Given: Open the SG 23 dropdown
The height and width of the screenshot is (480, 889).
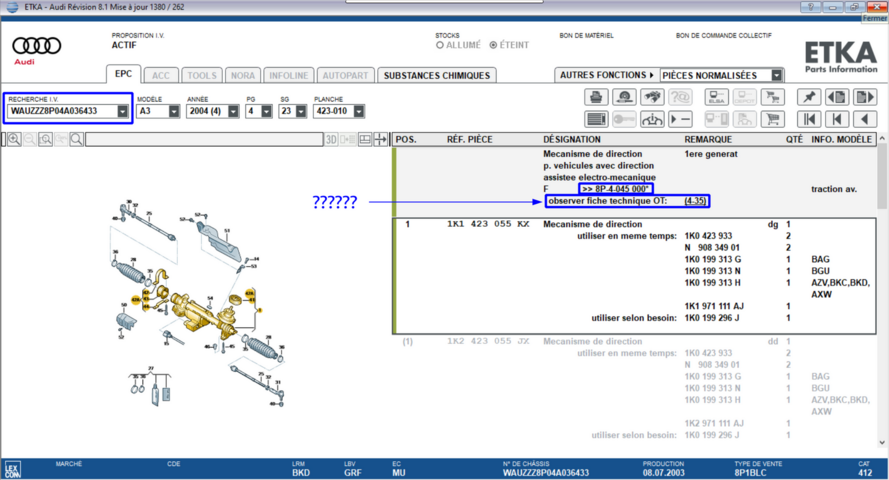Looking at the screenshot, I should (301, 111).
